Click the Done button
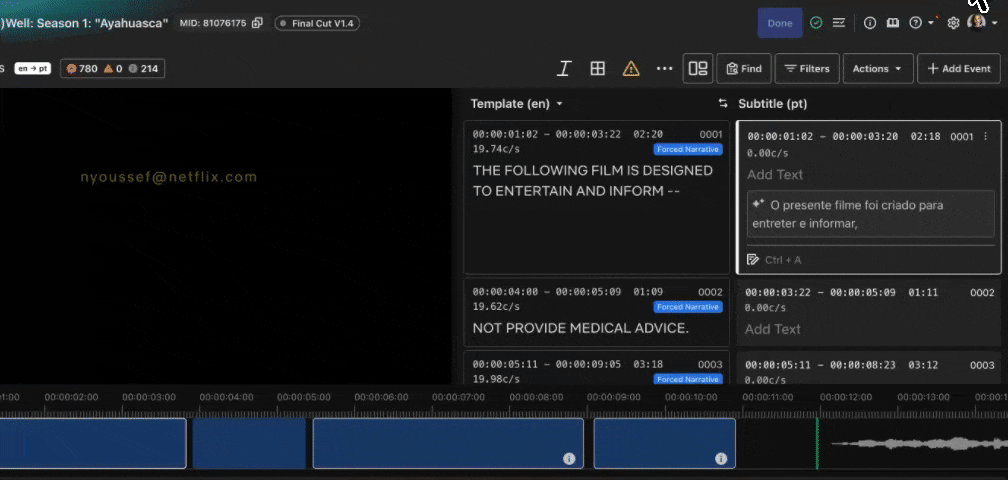 pyautogui.click(x=780, y=23)
